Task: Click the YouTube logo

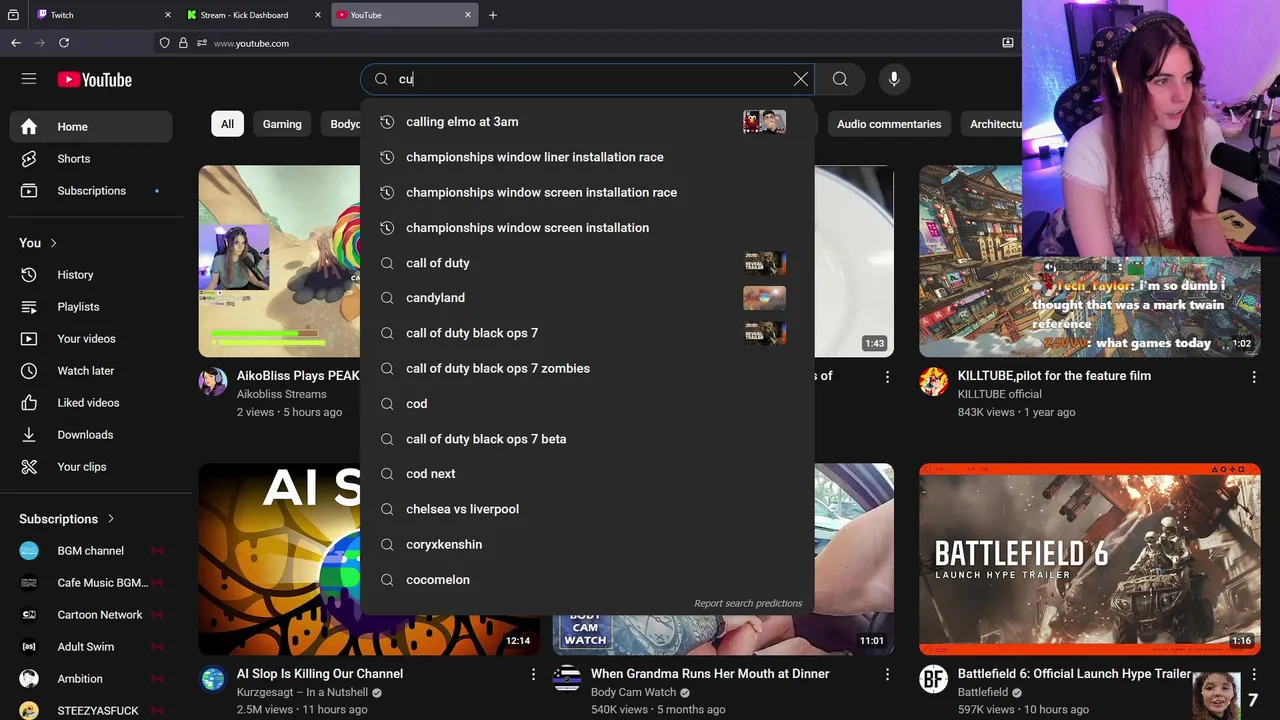Action: (94, 80)
